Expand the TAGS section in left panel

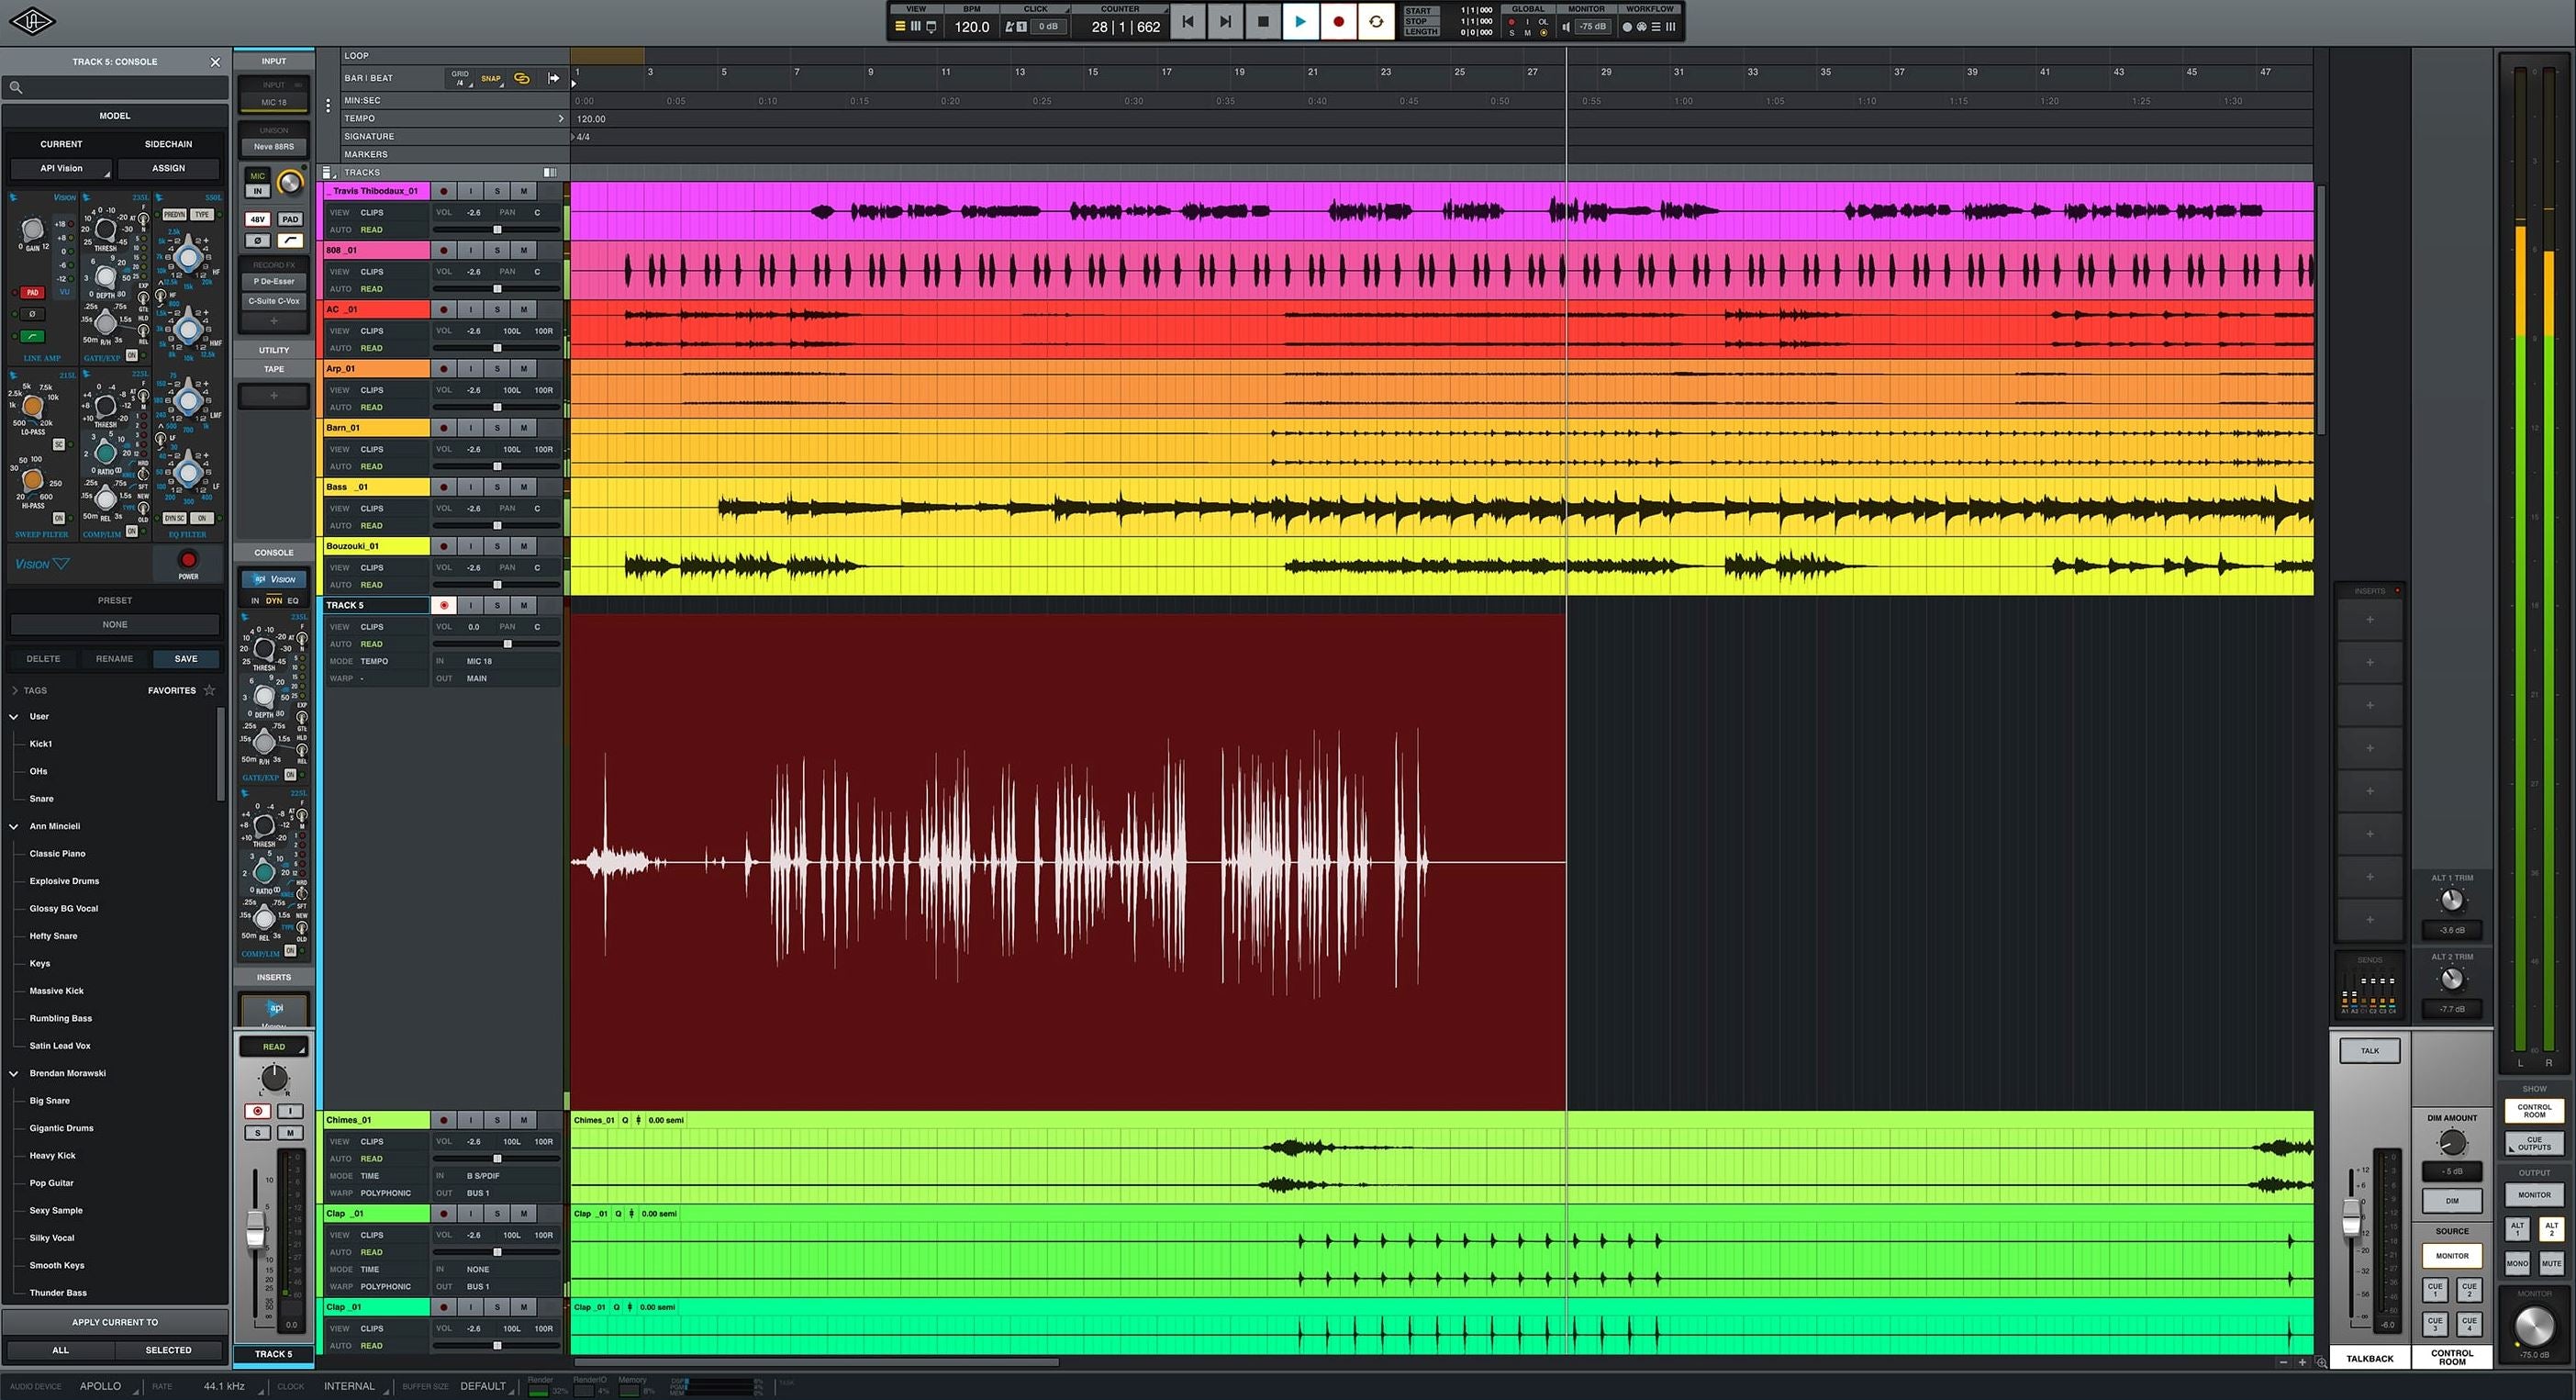pyautogui.click(x=17, y=688)
